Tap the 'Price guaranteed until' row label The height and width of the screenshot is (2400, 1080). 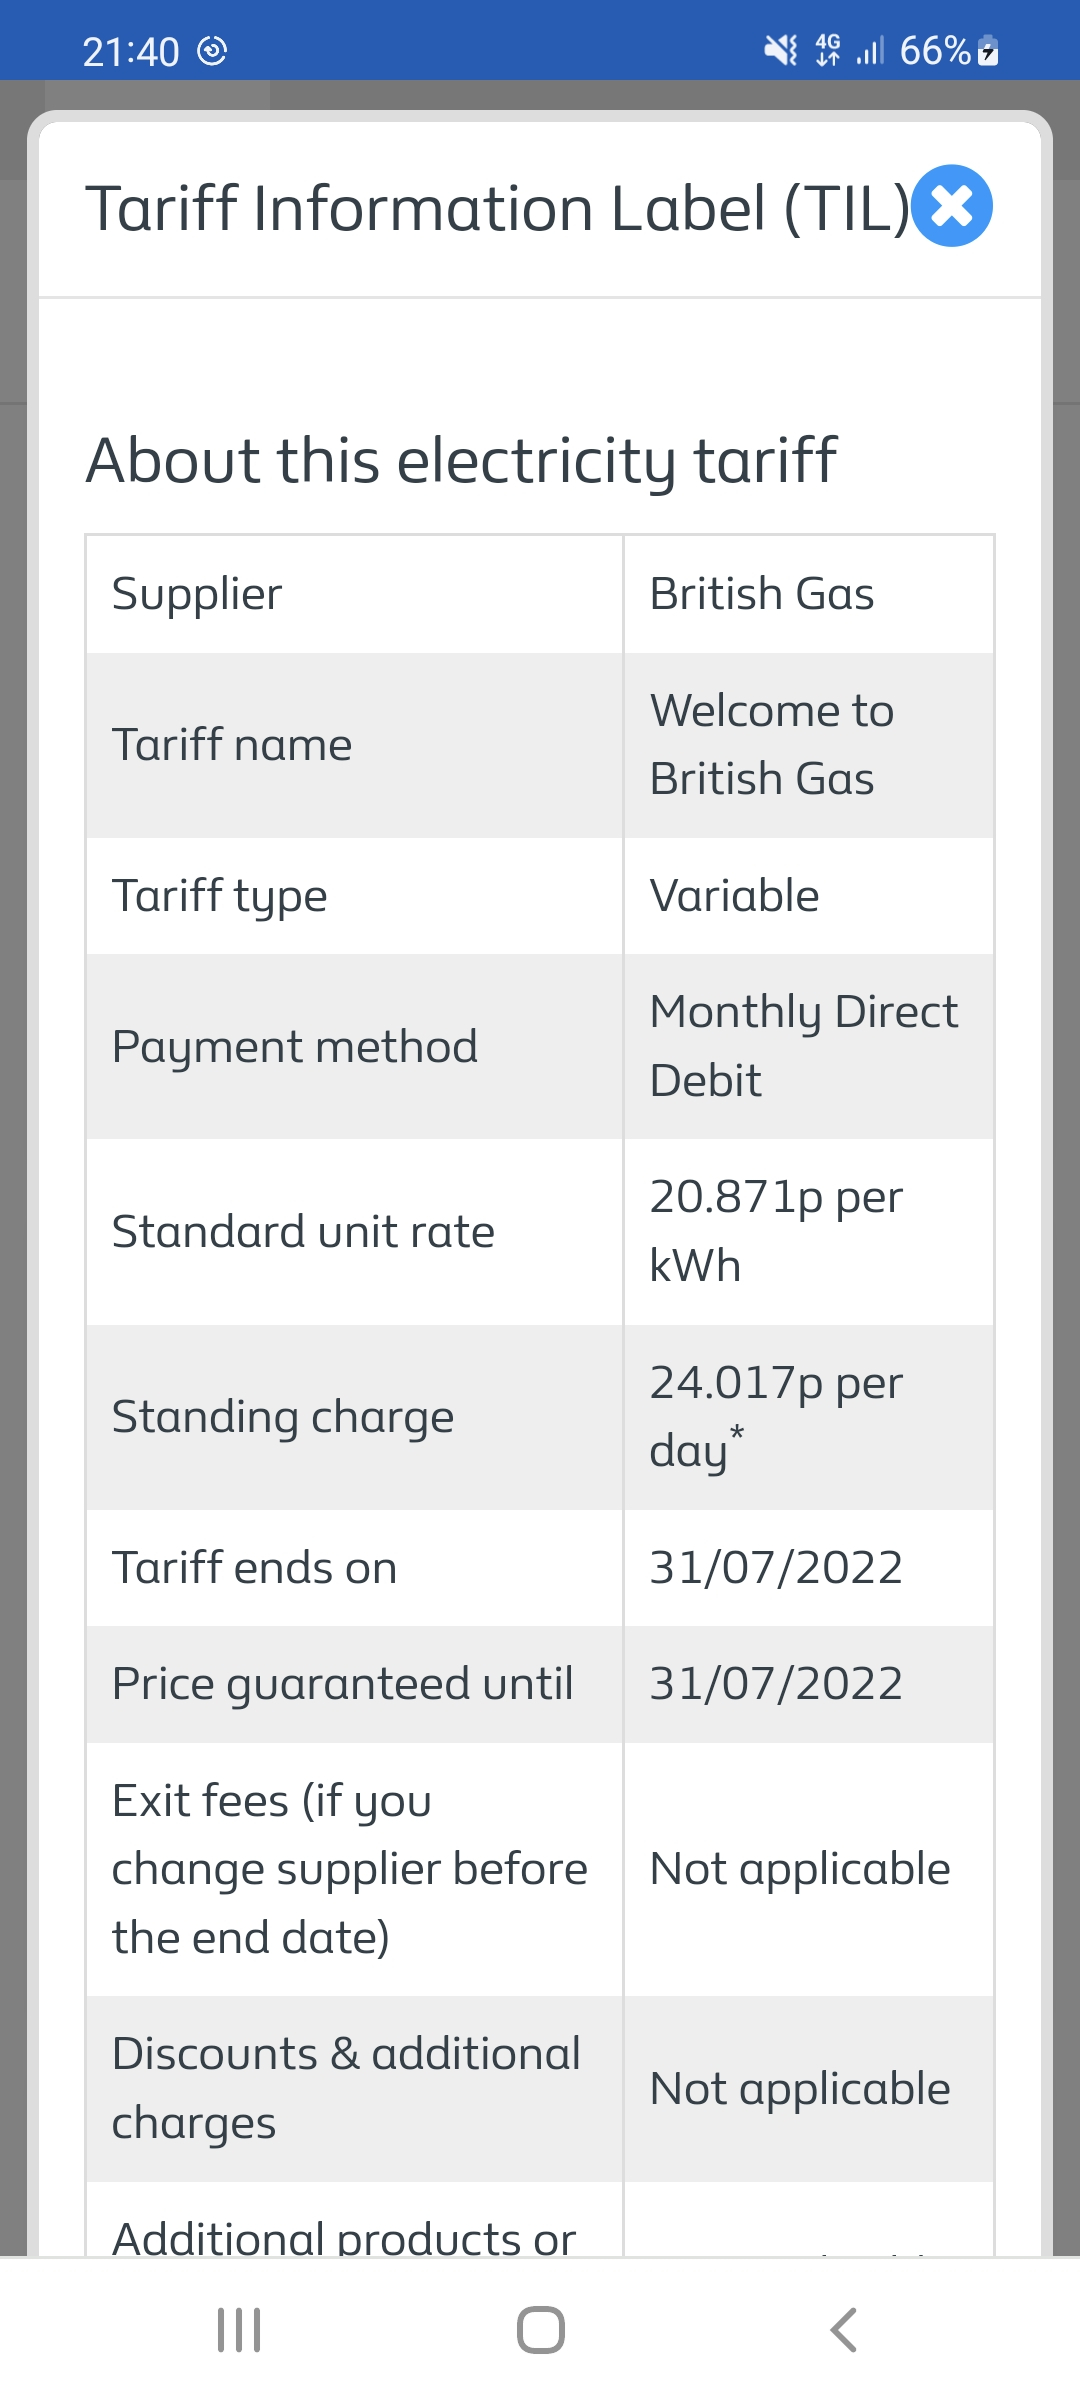(x=342, y=1684)
